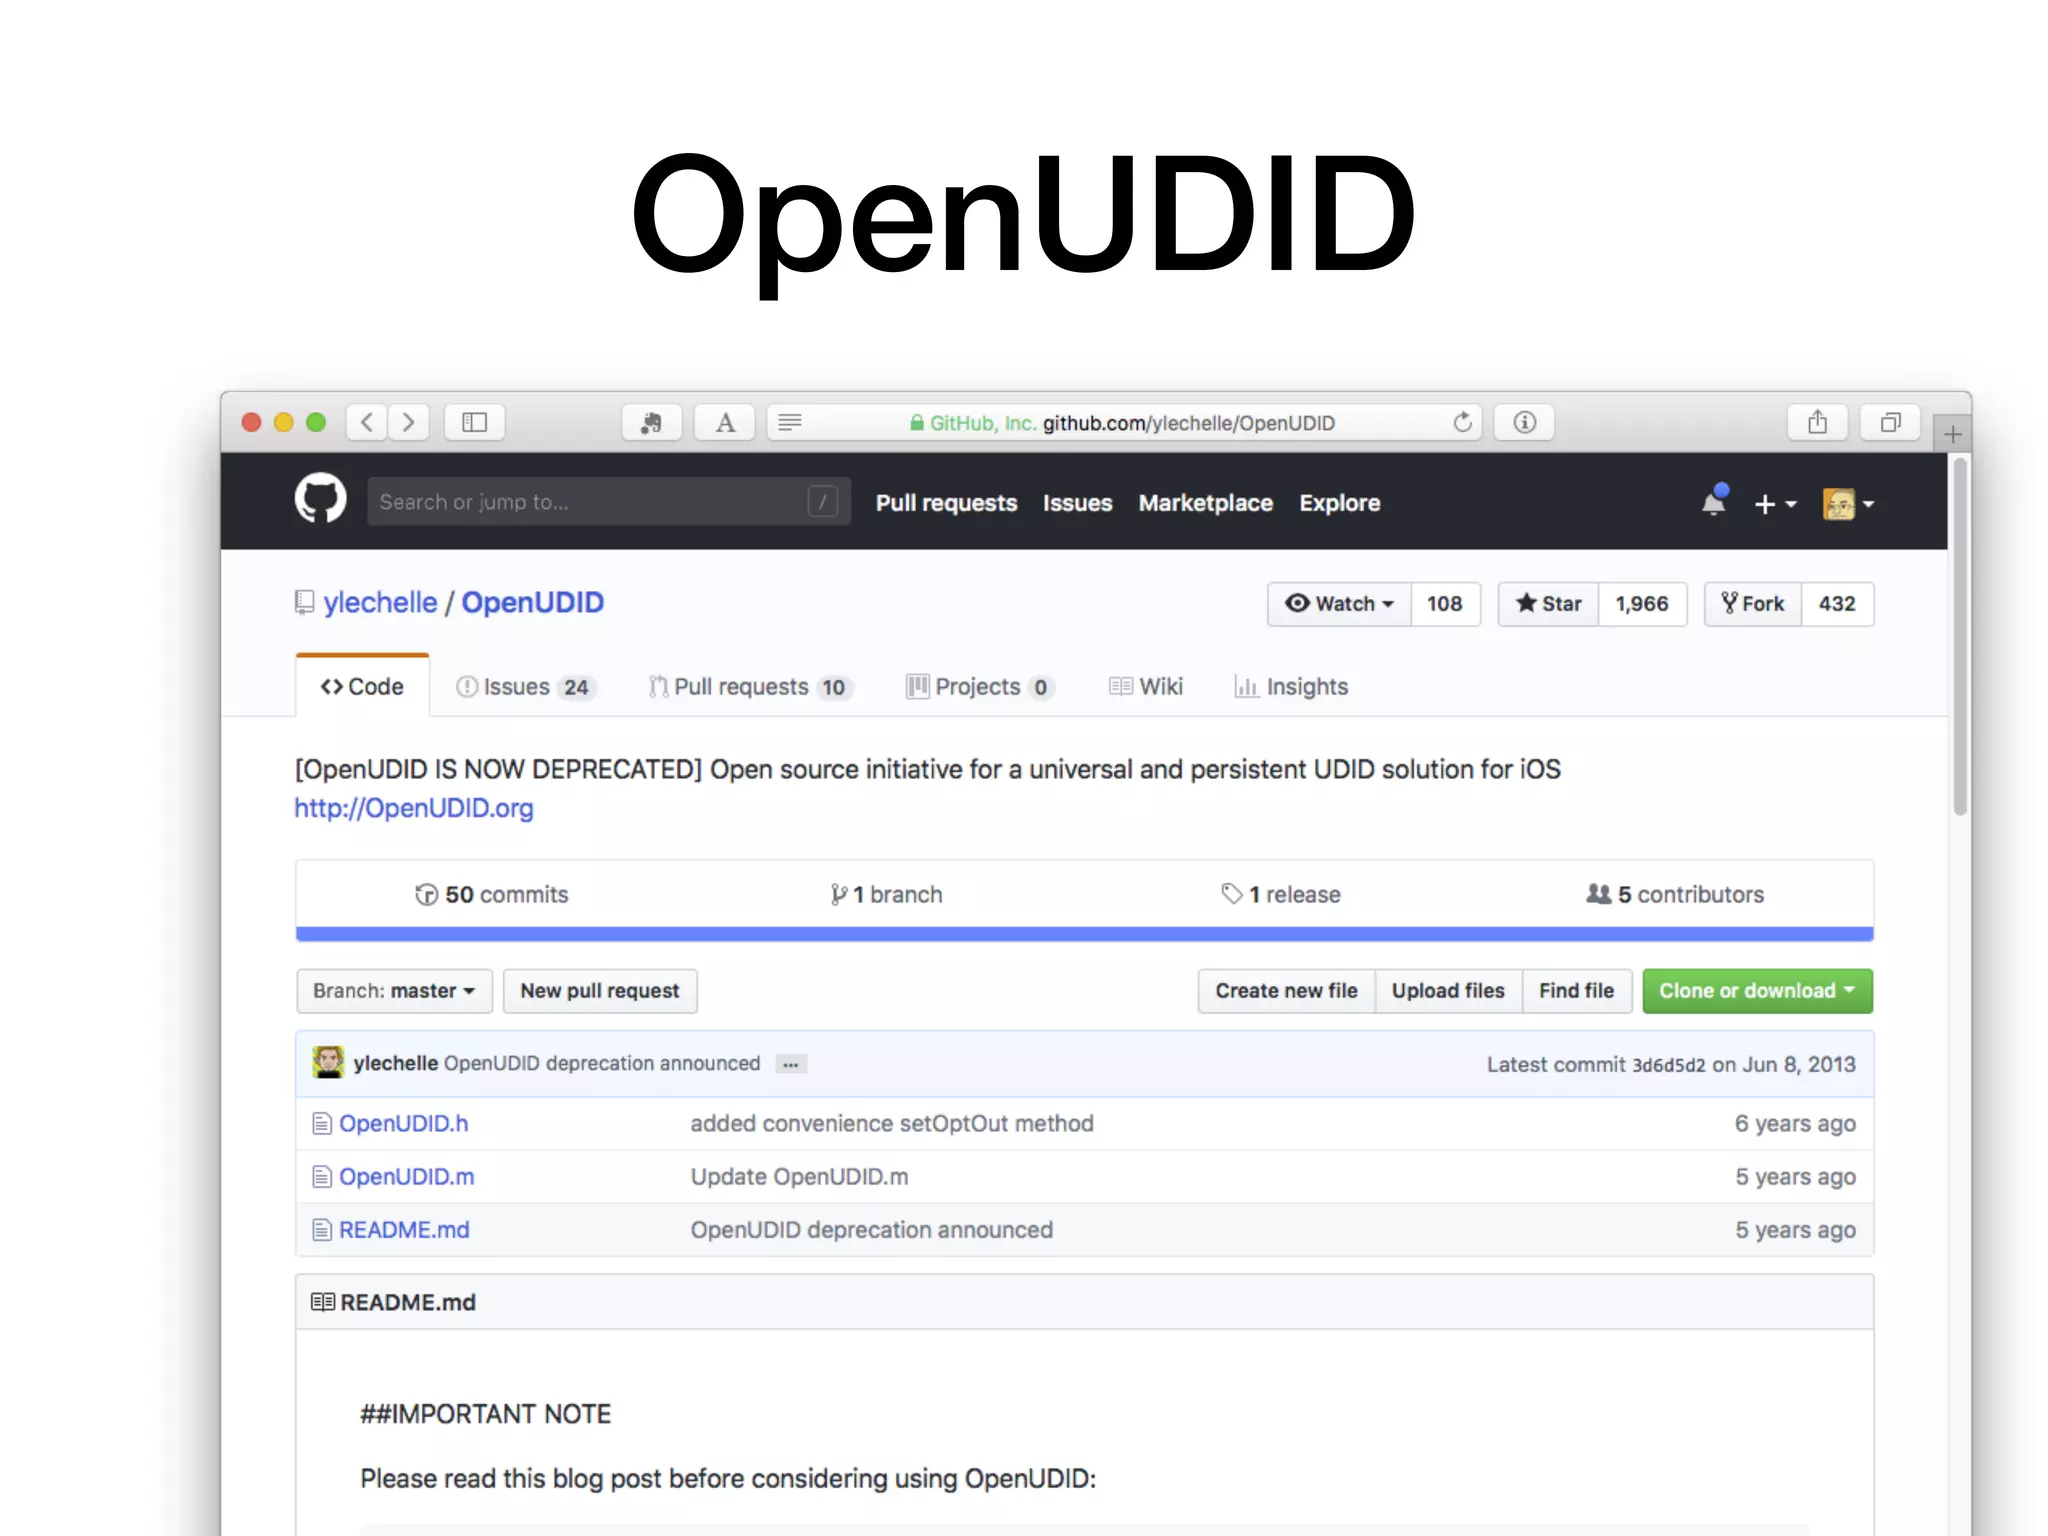Open the ylechelle owner link
Viewport: 2048px width, 1536px height.
tap(380, 603)
